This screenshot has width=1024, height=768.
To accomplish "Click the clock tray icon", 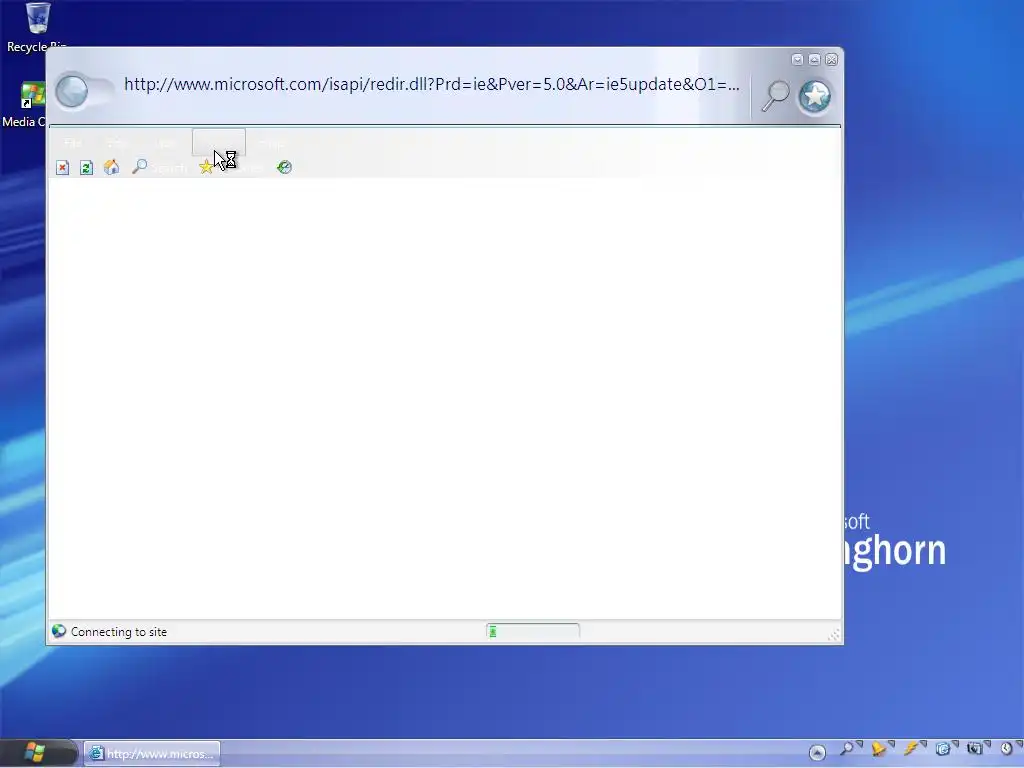I will pyautogui.click(x=1006, y=749).
